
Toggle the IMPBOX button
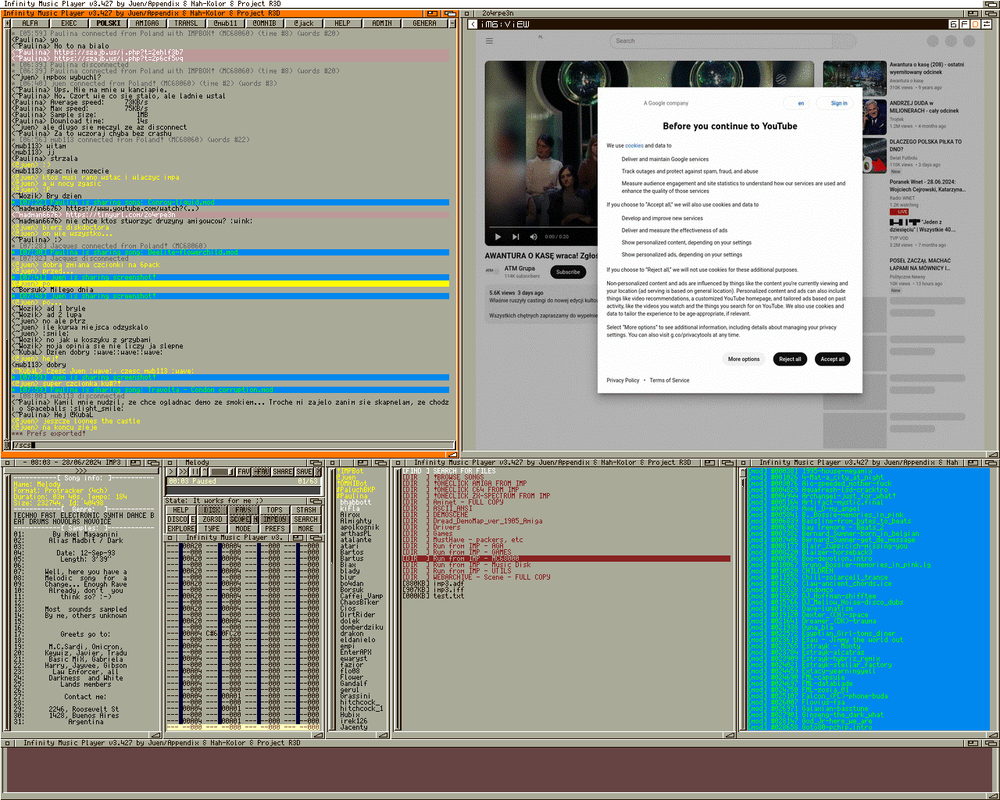pos(275,519)
